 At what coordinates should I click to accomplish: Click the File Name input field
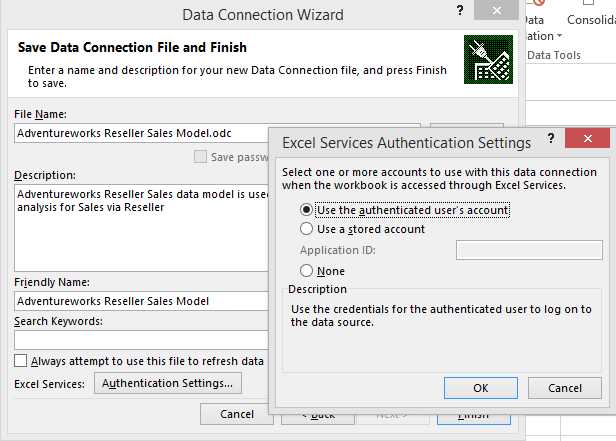[x=142, y=134]
